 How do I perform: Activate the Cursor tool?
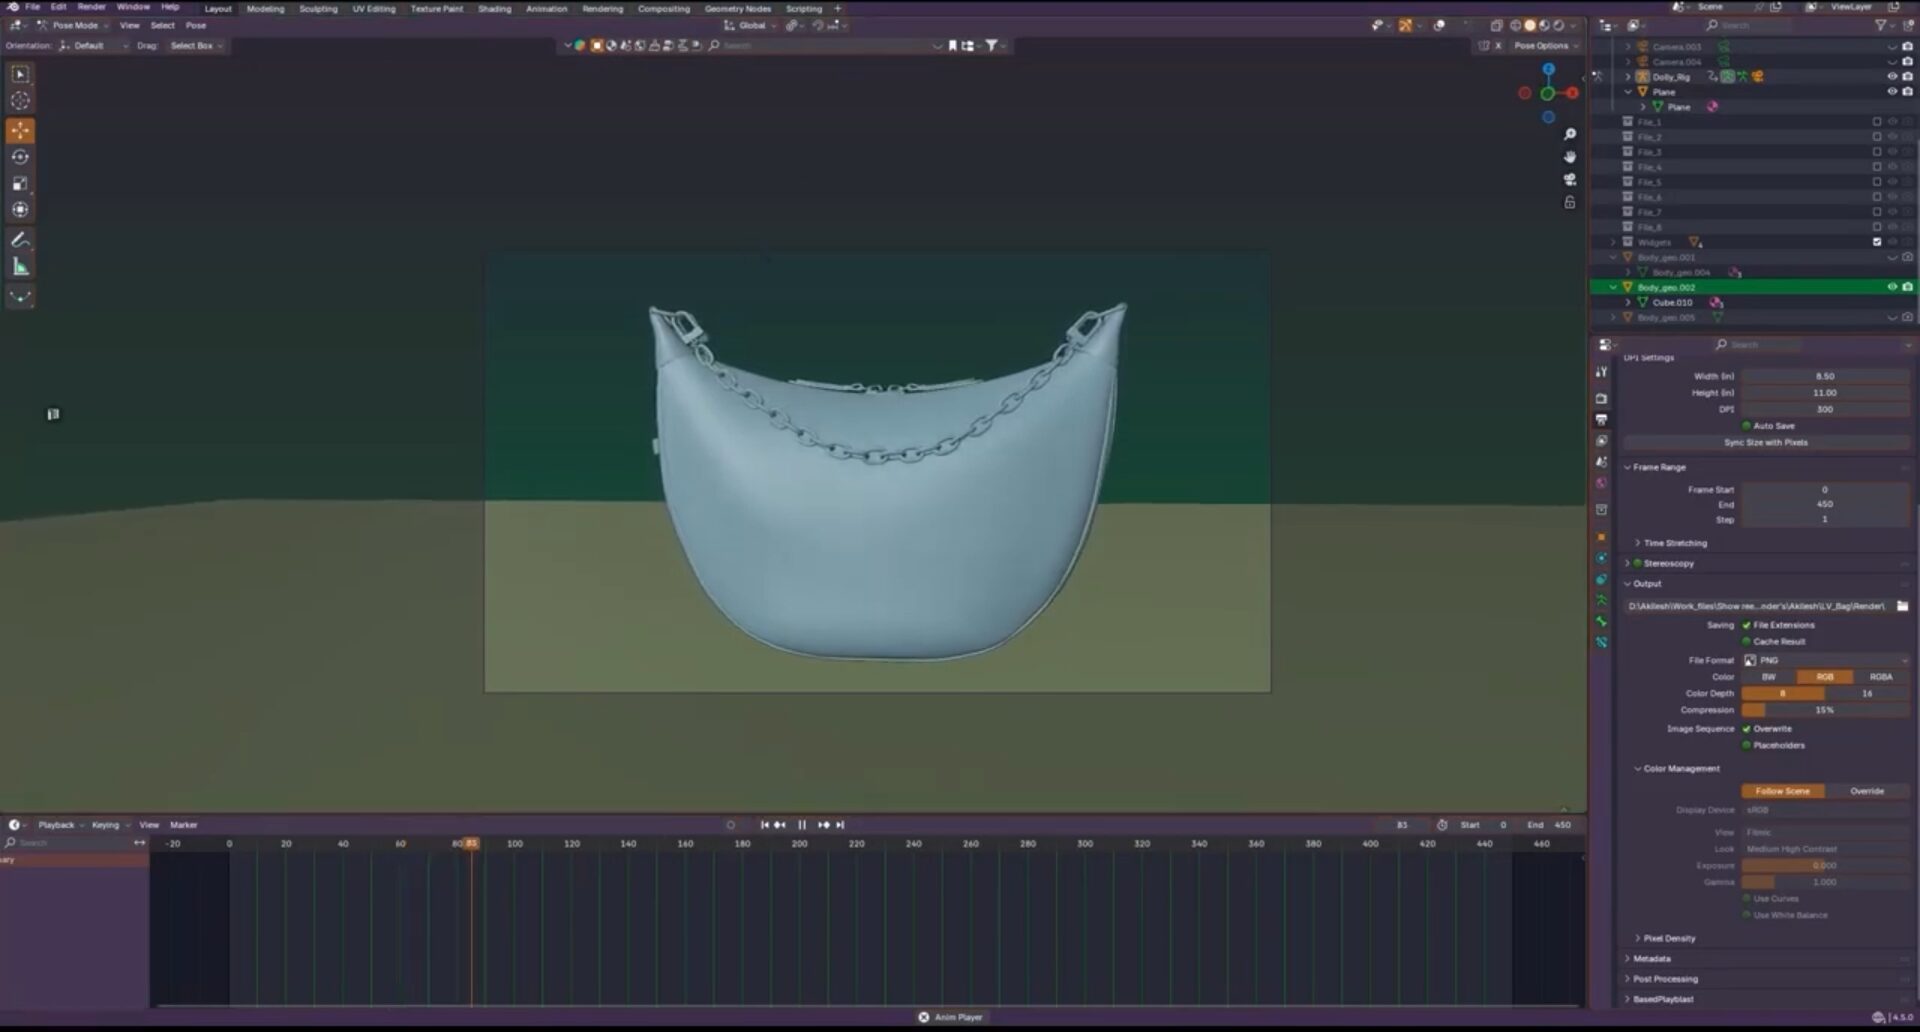pyautogui.click(x=20, y=100)
